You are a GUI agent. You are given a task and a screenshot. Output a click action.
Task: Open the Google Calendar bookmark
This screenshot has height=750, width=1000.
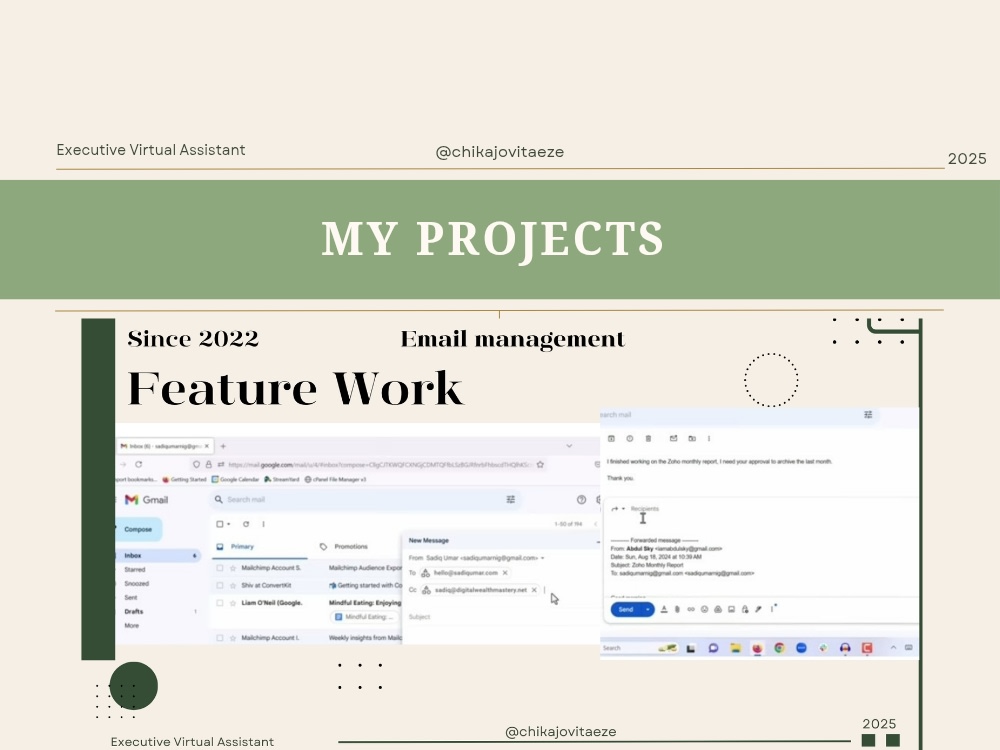click(235, 479)
